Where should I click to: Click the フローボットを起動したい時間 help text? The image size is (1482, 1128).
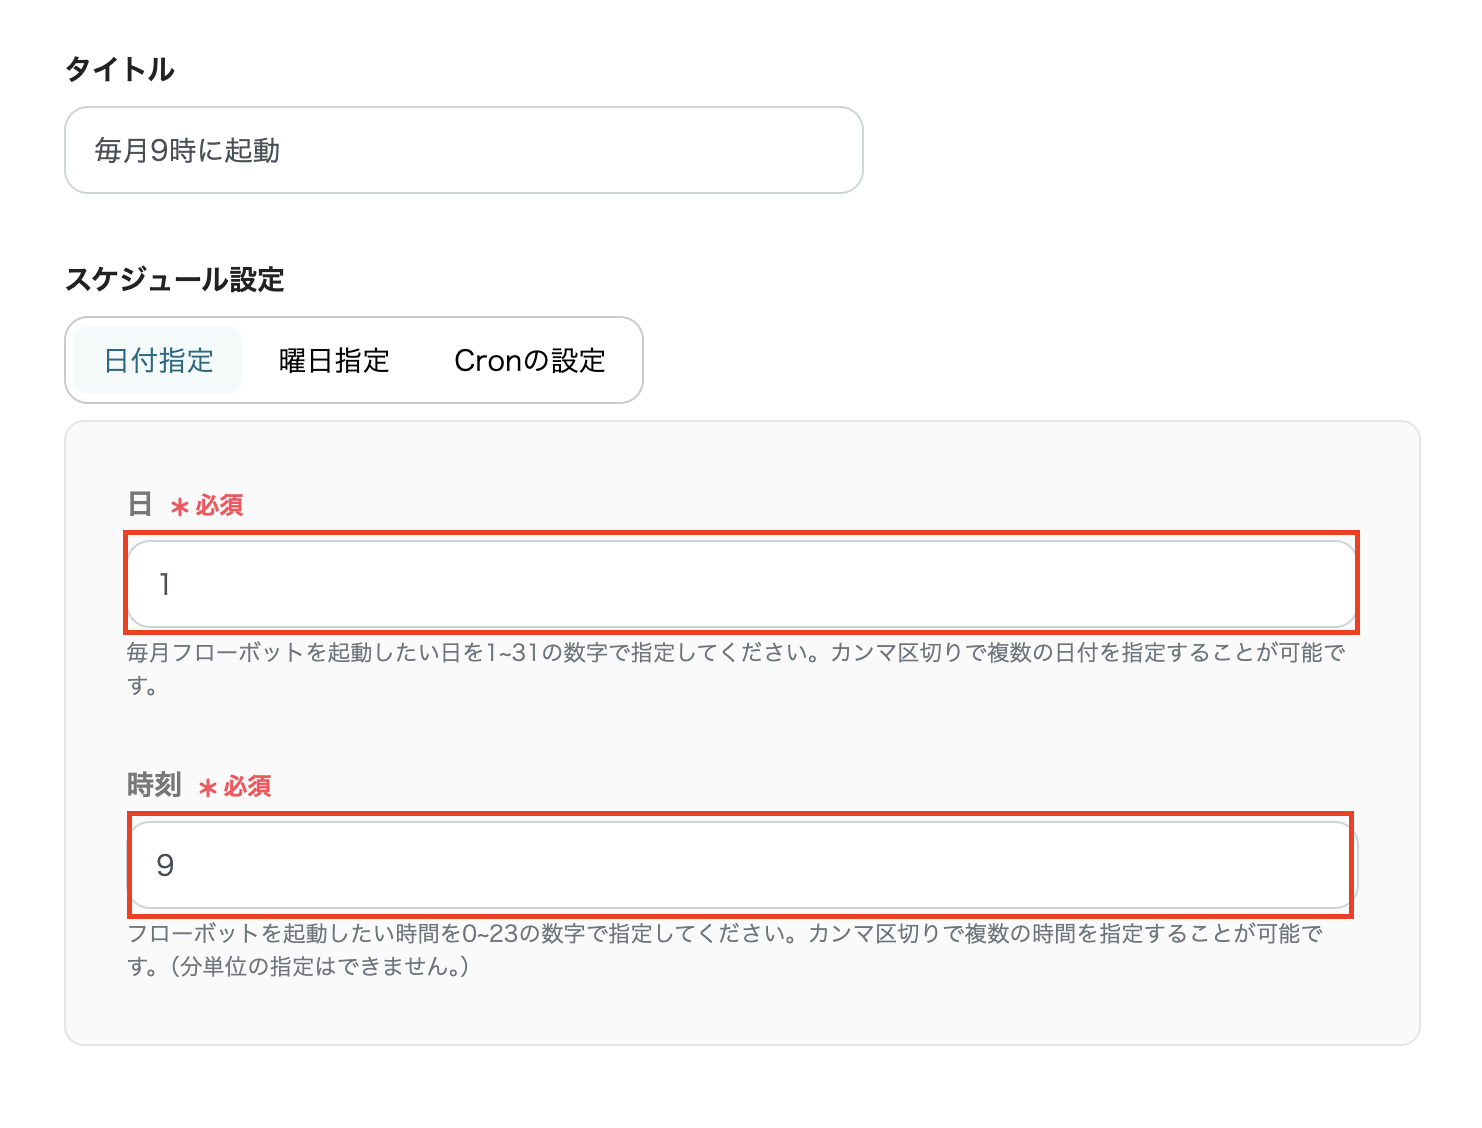coord(725,950)
